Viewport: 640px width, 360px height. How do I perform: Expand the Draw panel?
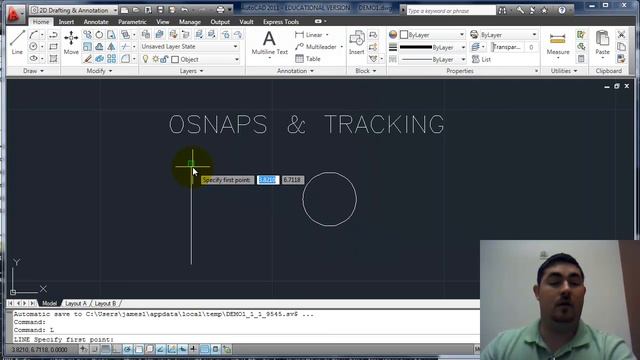[33, 71]
